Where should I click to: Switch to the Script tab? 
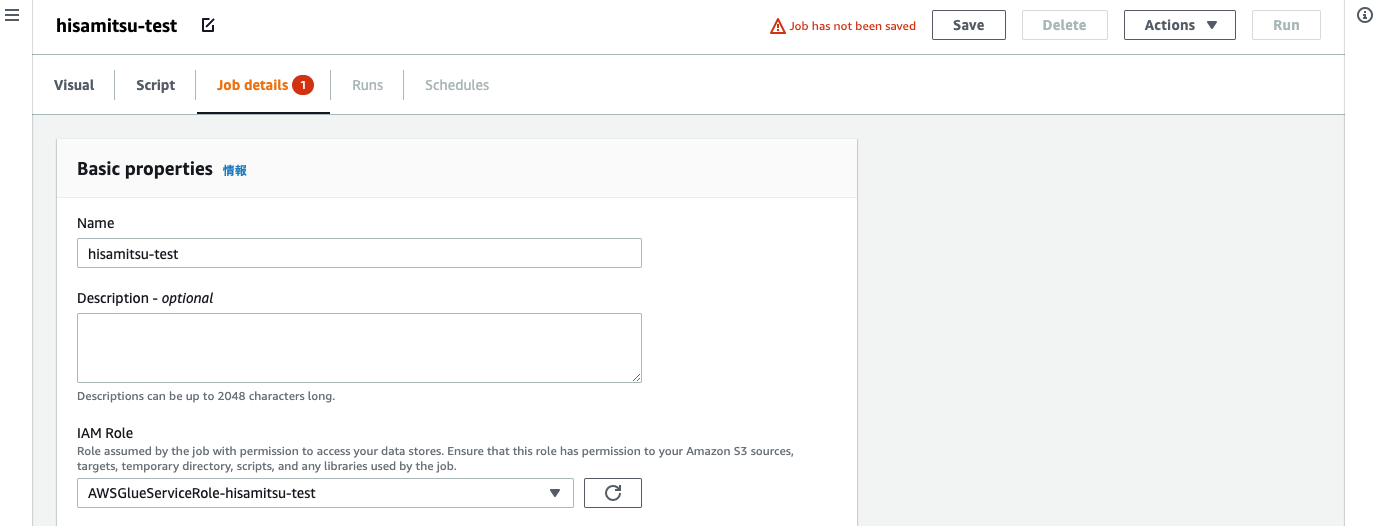click(x=156, y=85)
